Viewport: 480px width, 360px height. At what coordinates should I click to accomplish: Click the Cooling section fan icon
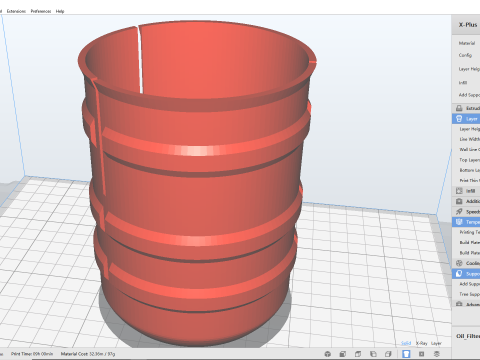point(459,263)
